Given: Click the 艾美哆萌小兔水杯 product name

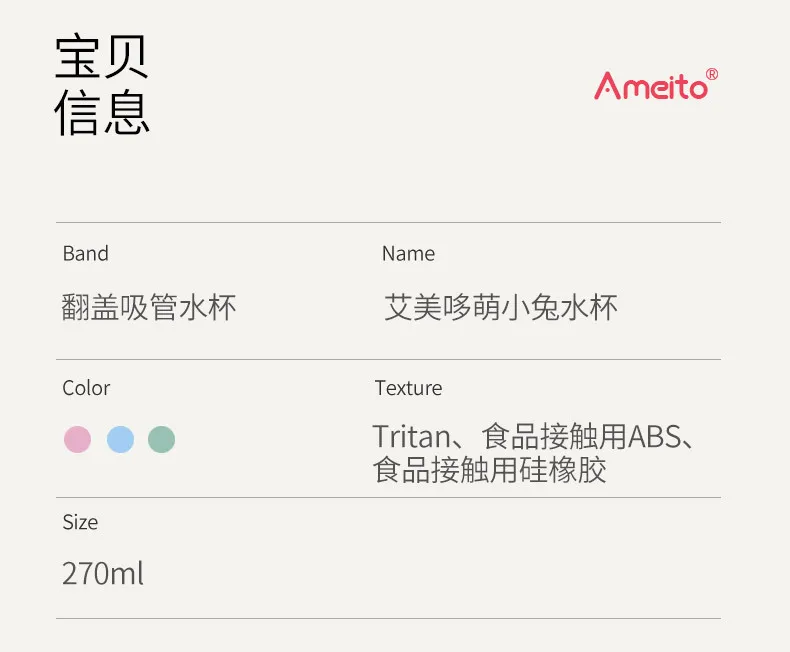Looking at the screenshot, I should (x=501, y=307).
